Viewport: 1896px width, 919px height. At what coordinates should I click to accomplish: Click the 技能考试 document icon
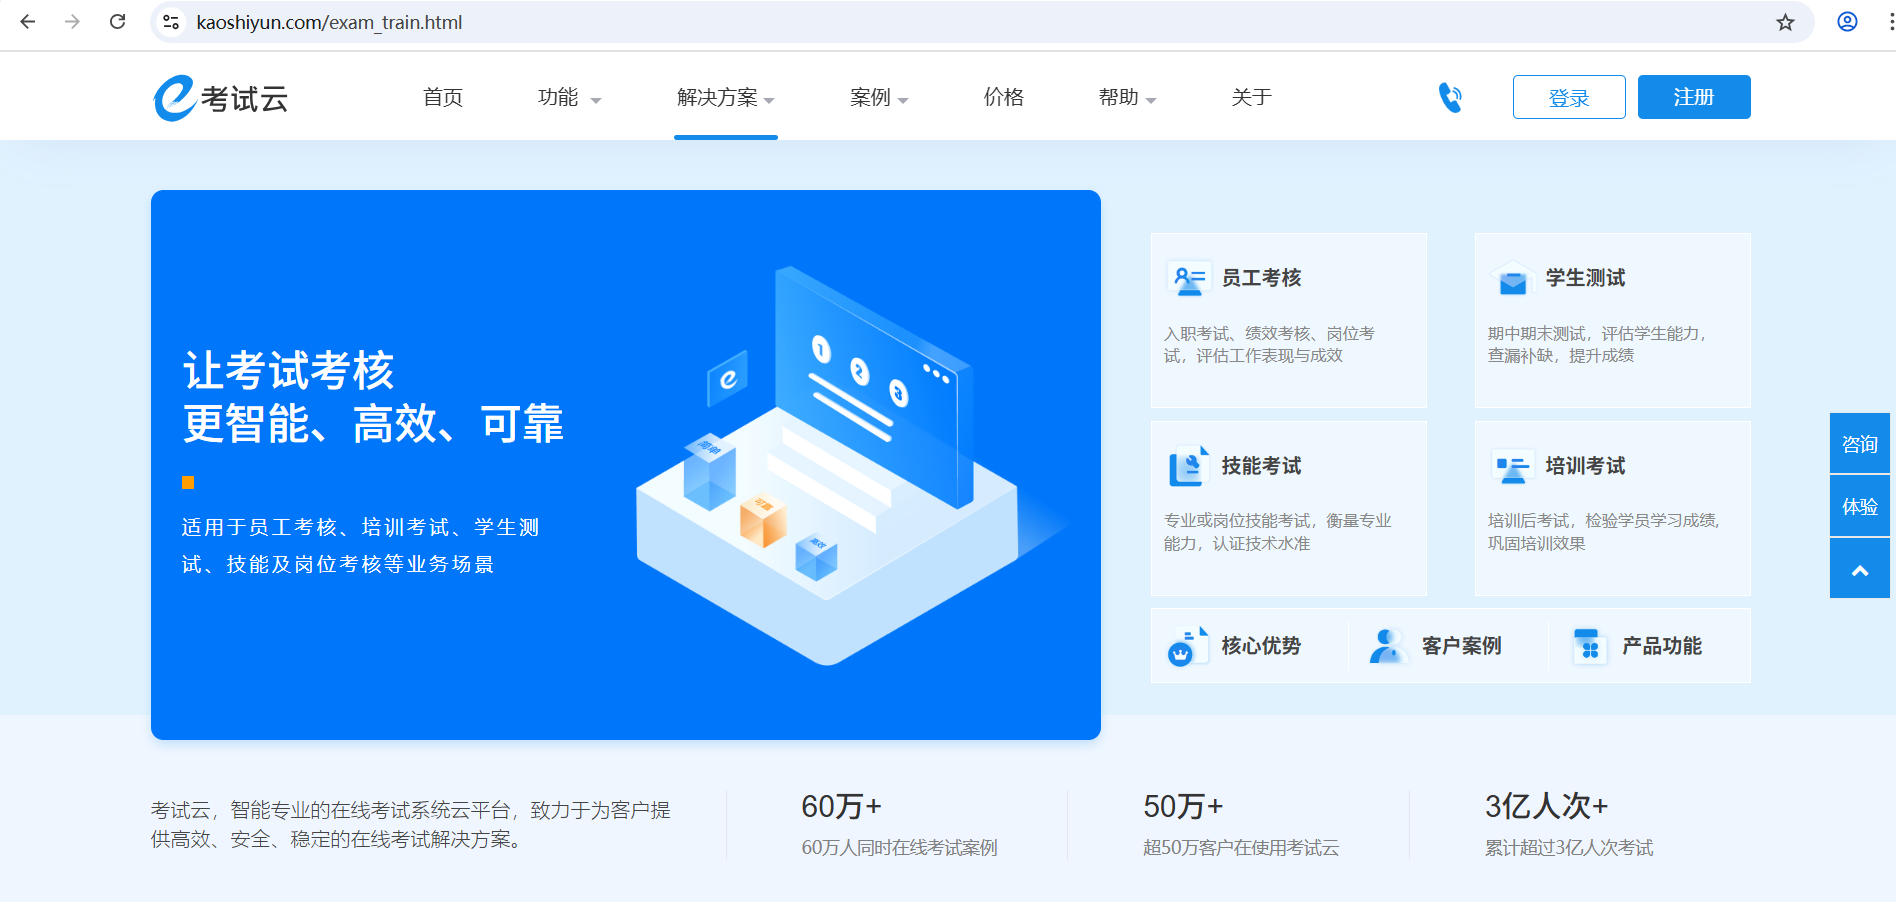pos(1188,467)
